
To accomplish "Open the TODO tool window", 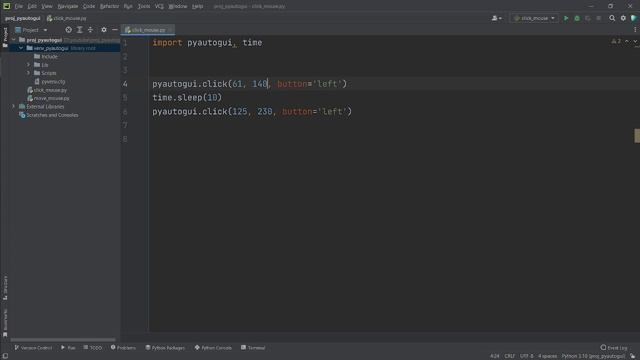I will [x=93, y=348].
